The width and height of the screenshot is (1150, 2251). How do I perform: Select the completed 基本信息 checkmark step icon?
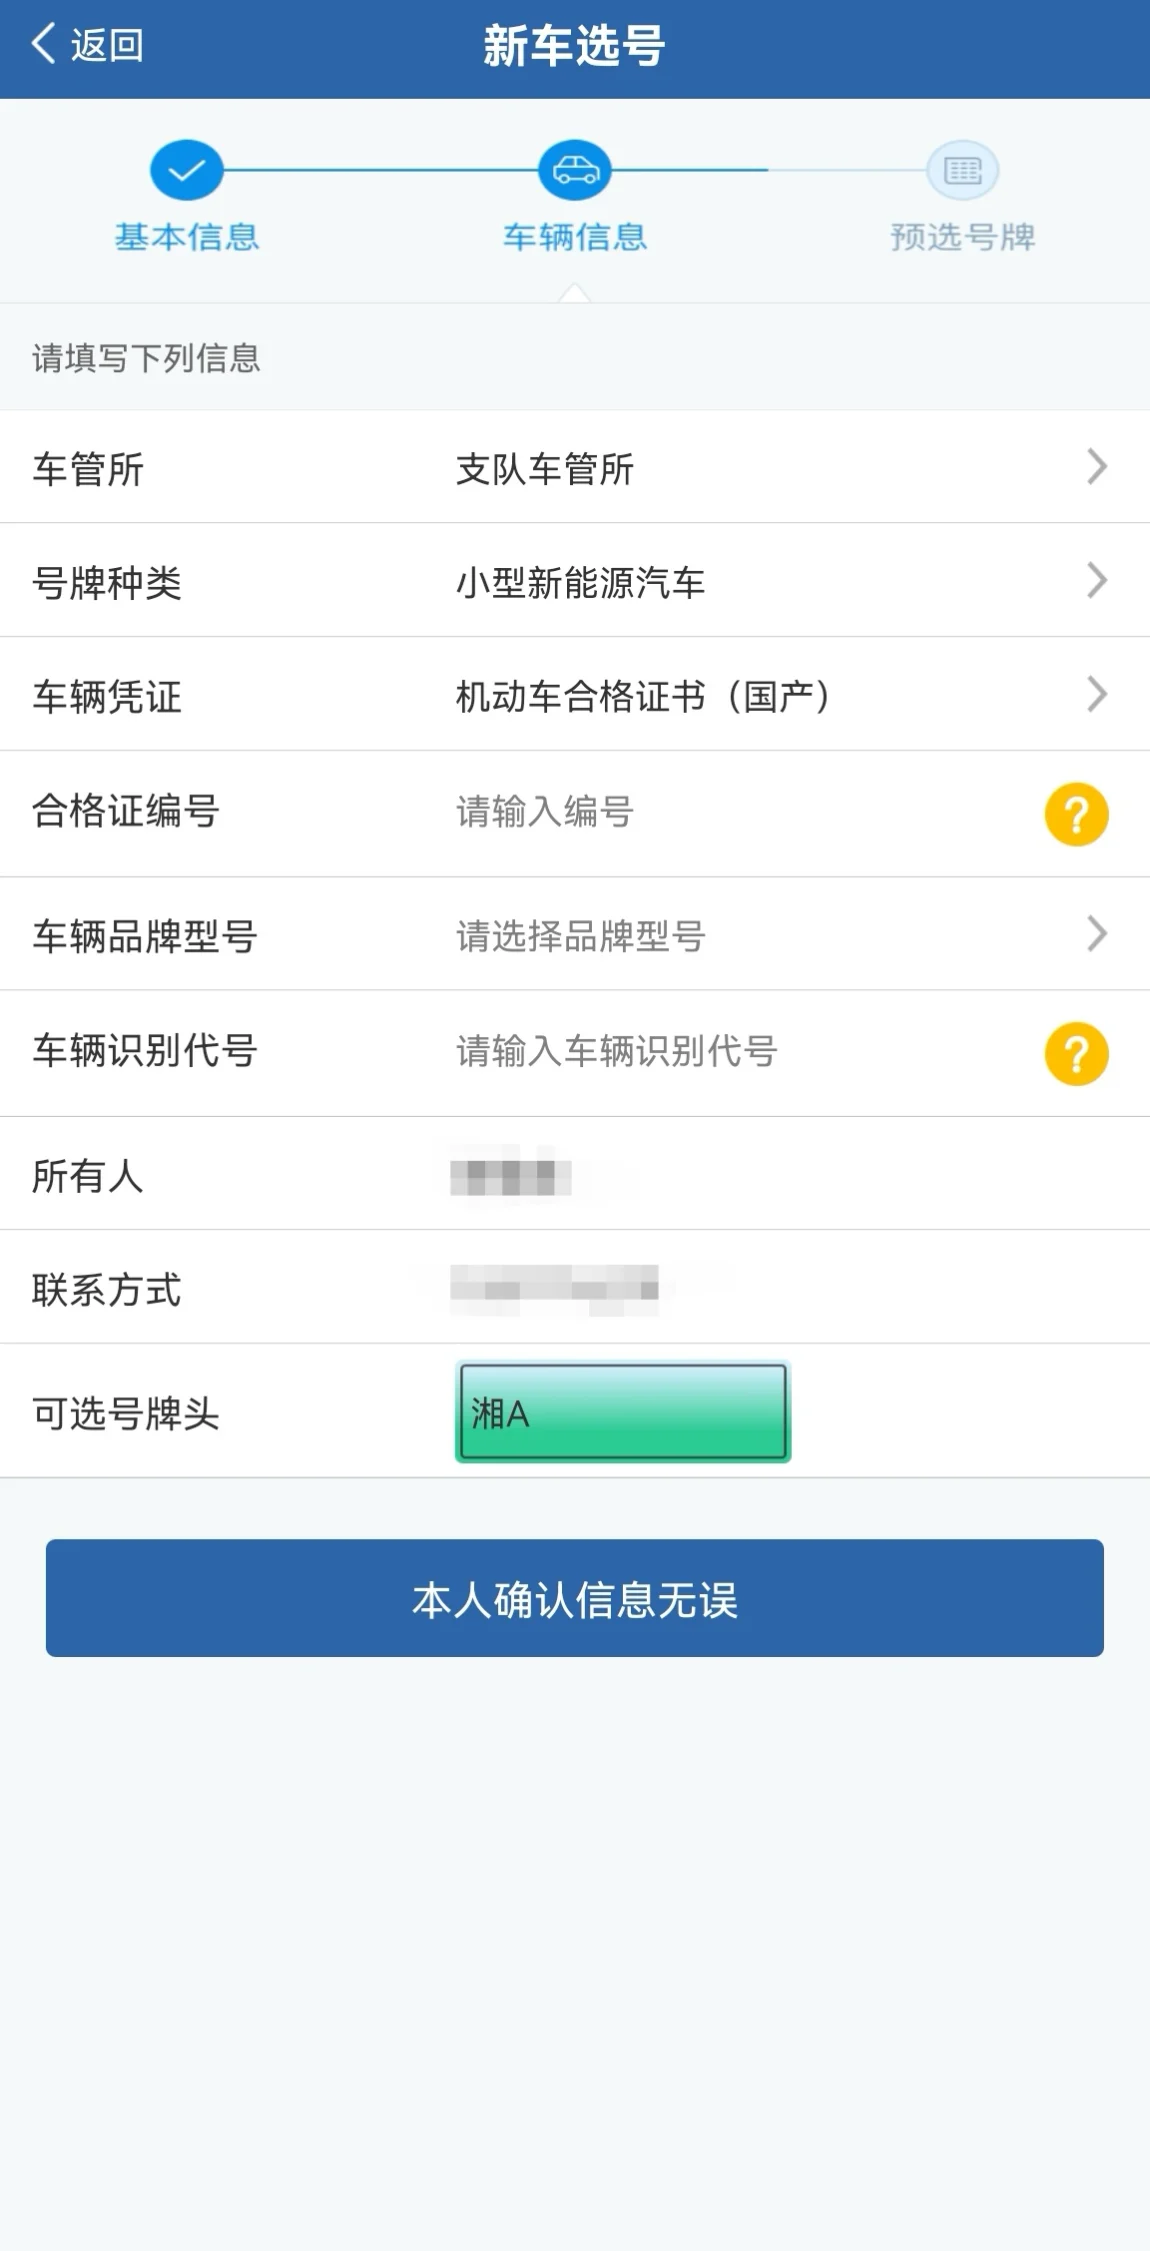point(186,171)
